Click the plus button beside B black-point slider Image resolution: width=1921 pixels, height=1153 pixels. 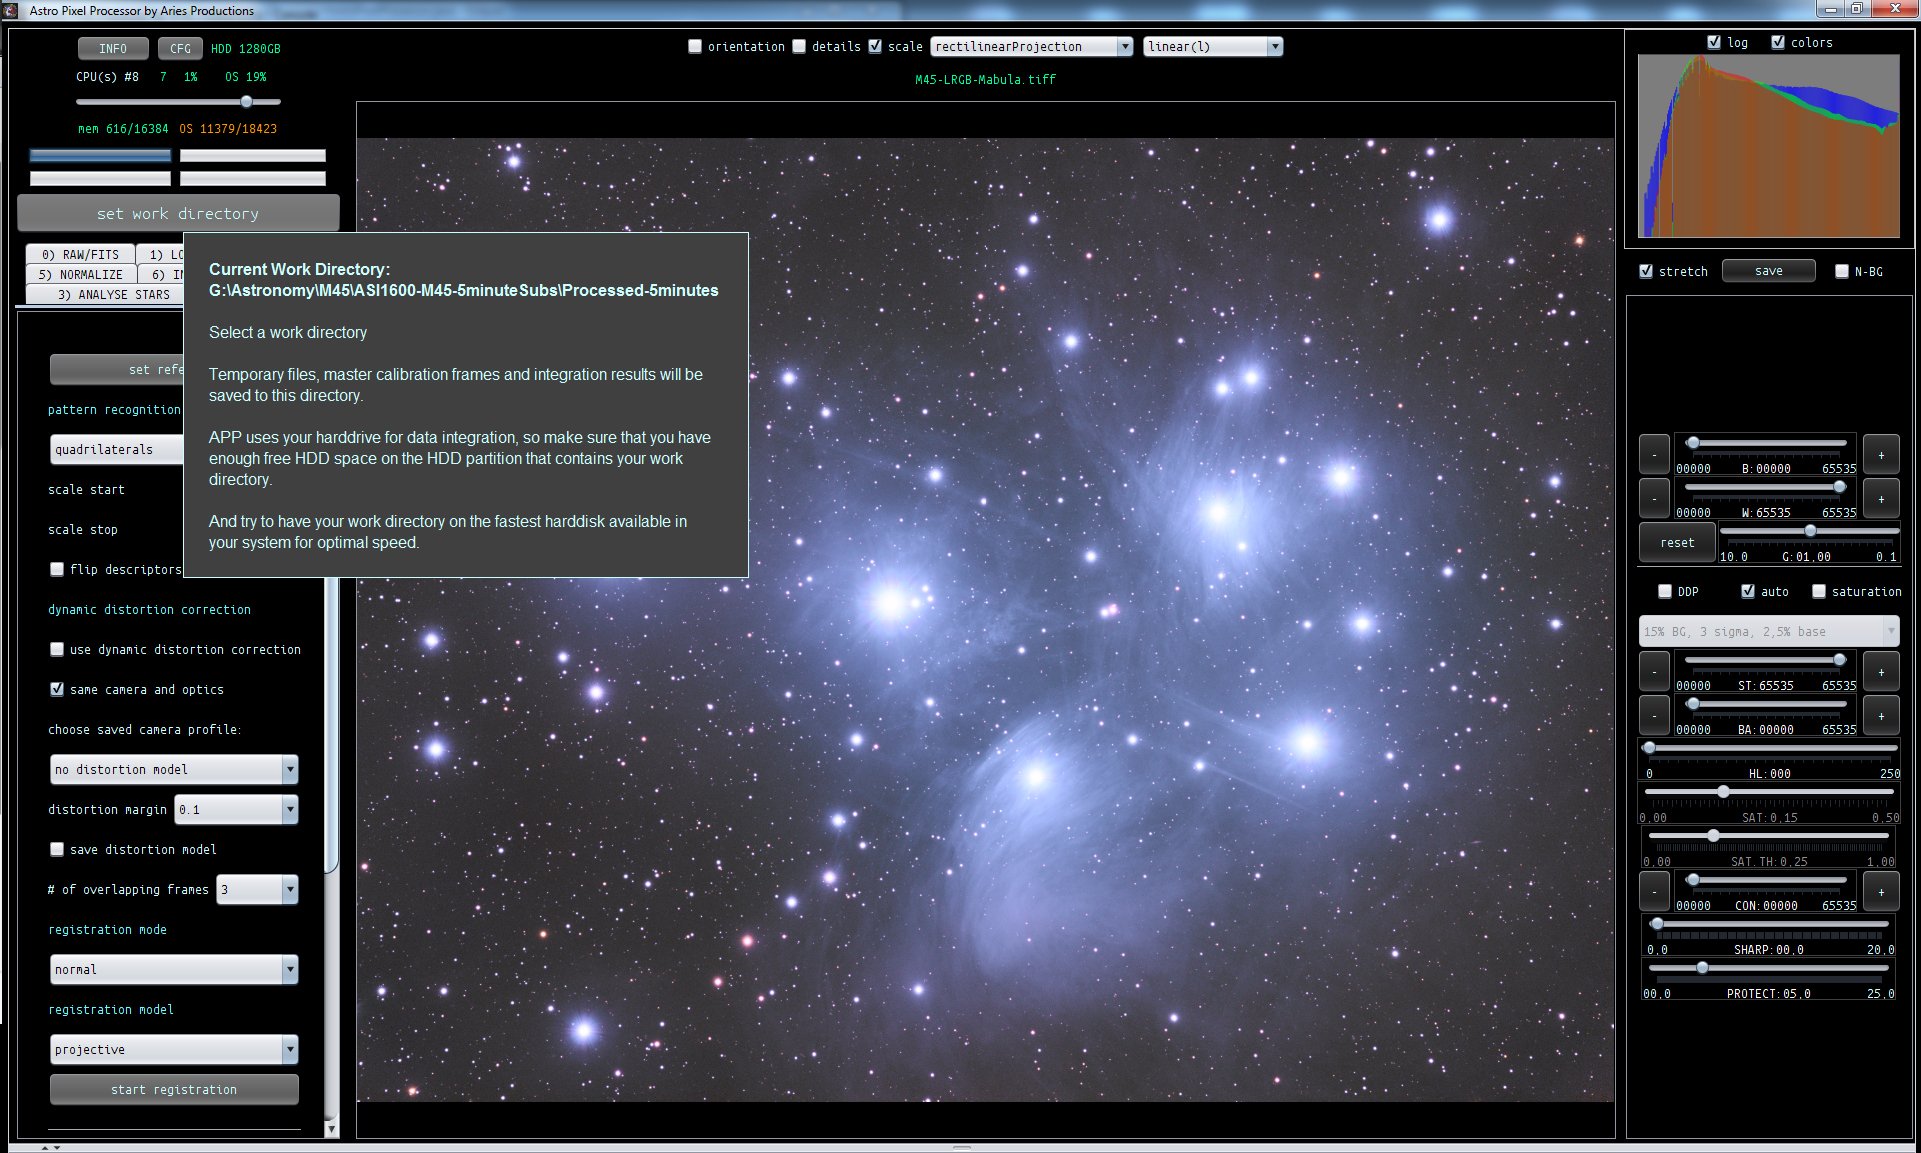[1881, 455]
